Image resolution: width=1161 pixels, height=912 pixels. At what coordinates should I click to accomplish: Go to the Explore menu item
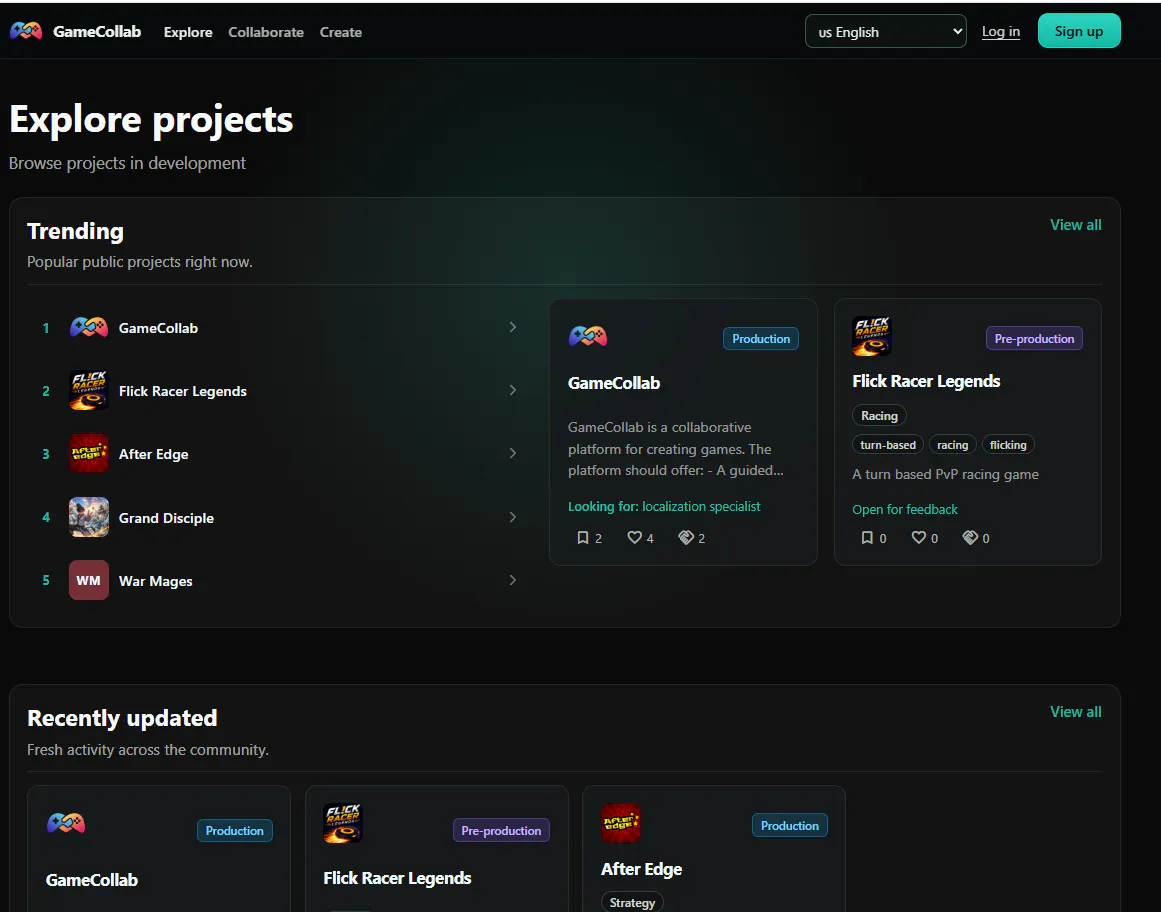pyautogui.click(x=188, y=32)
